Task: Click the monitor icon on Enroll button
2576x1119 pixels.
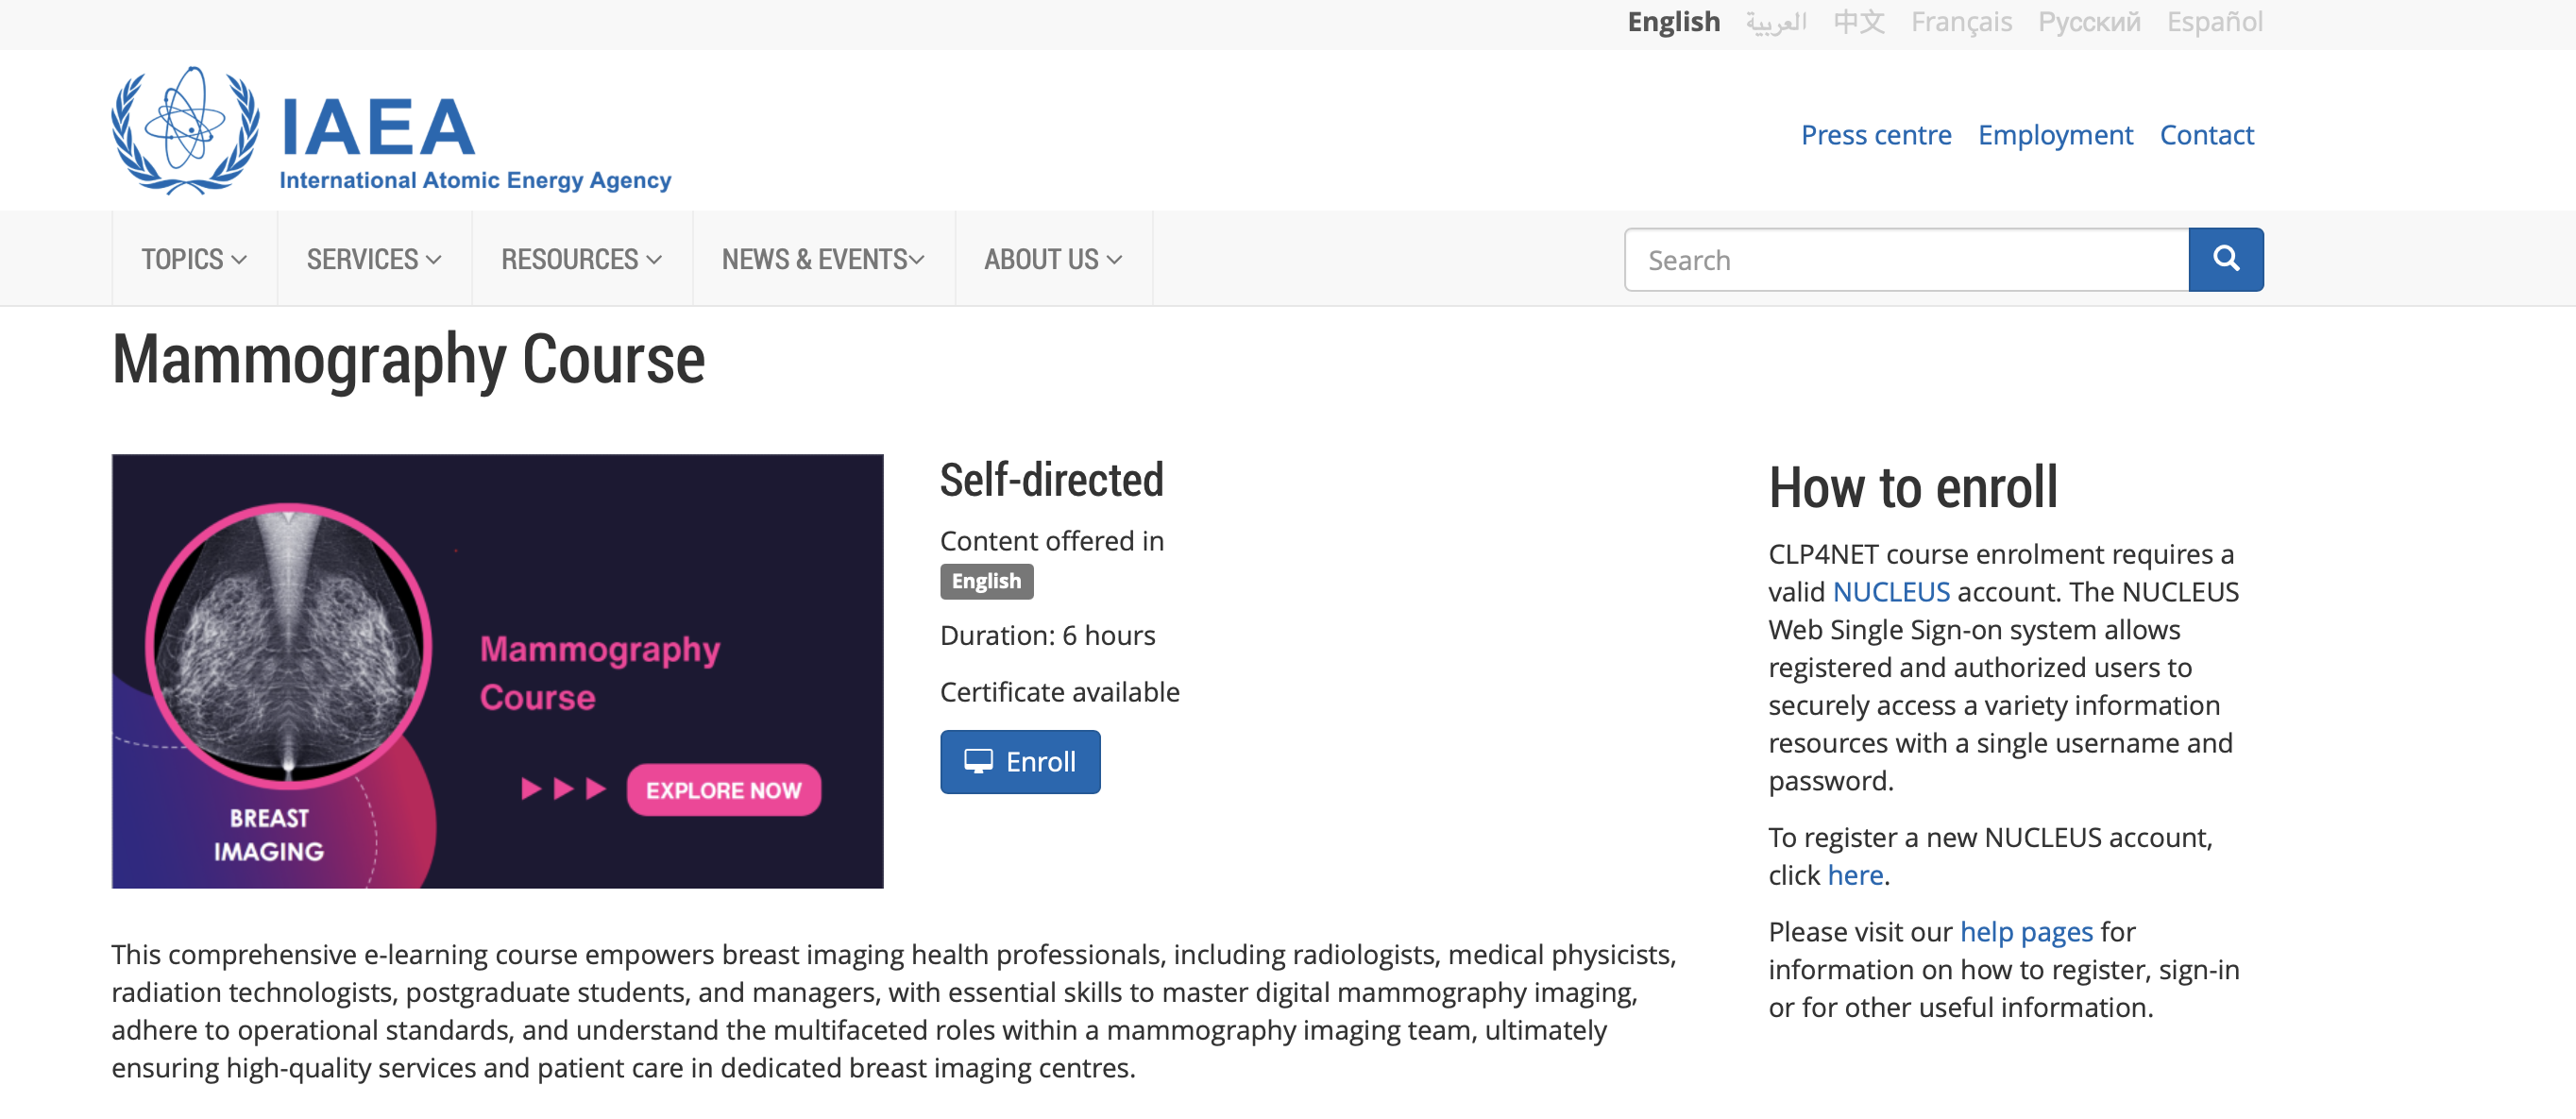Action: tap(979, 760)
